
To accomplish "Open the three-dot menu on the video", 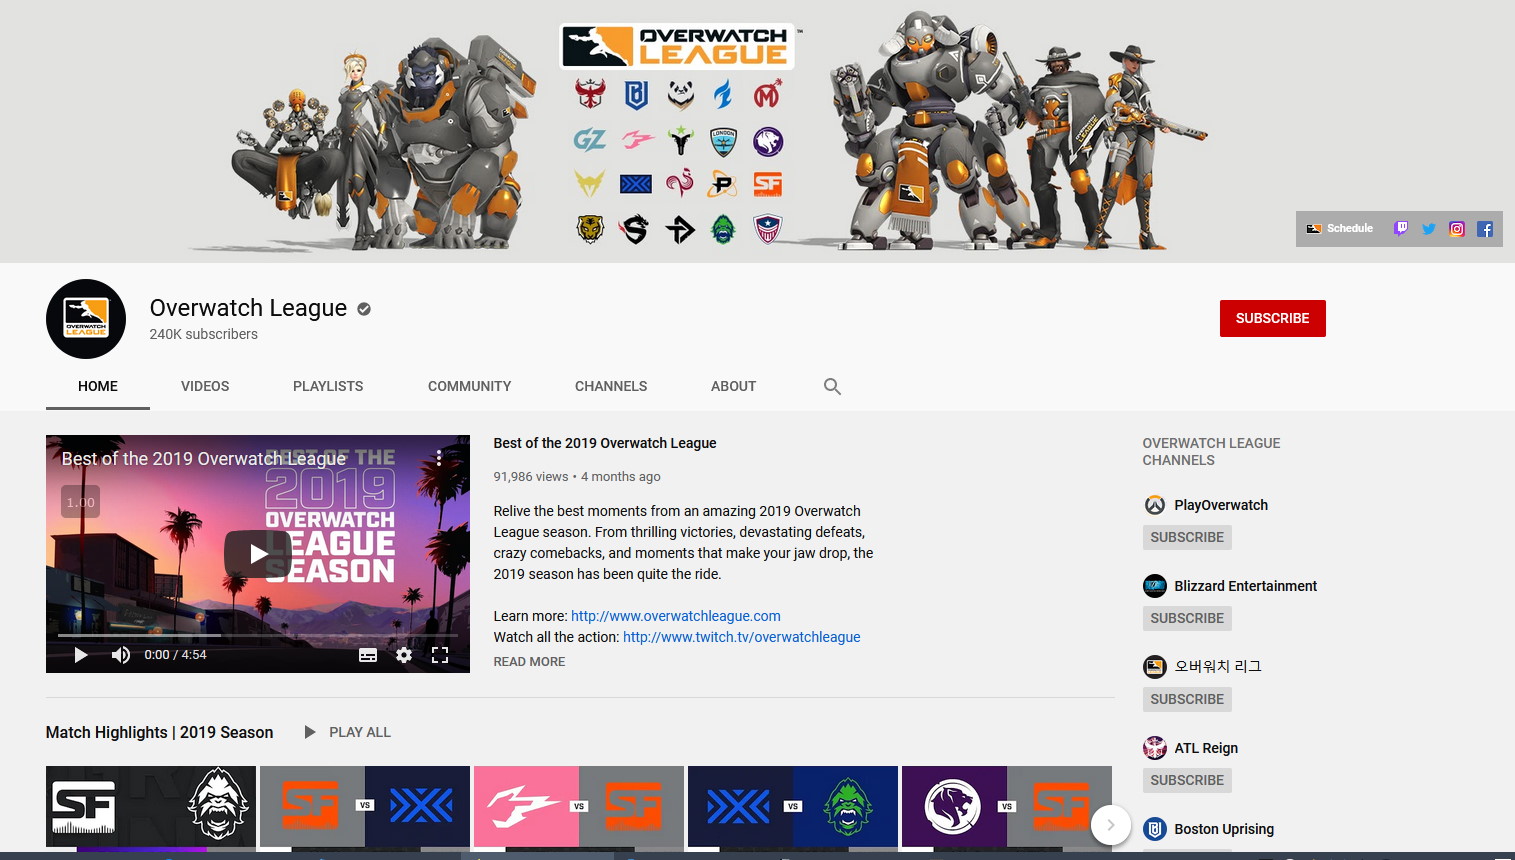I will click(438, 458).
